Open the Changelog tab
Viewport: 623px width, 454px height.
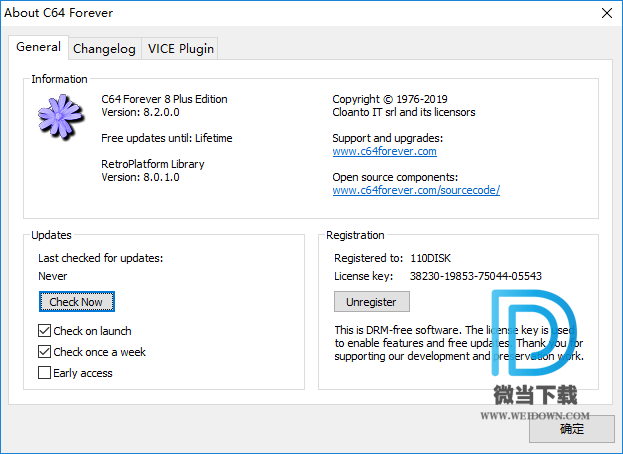(x=104, y=49)
